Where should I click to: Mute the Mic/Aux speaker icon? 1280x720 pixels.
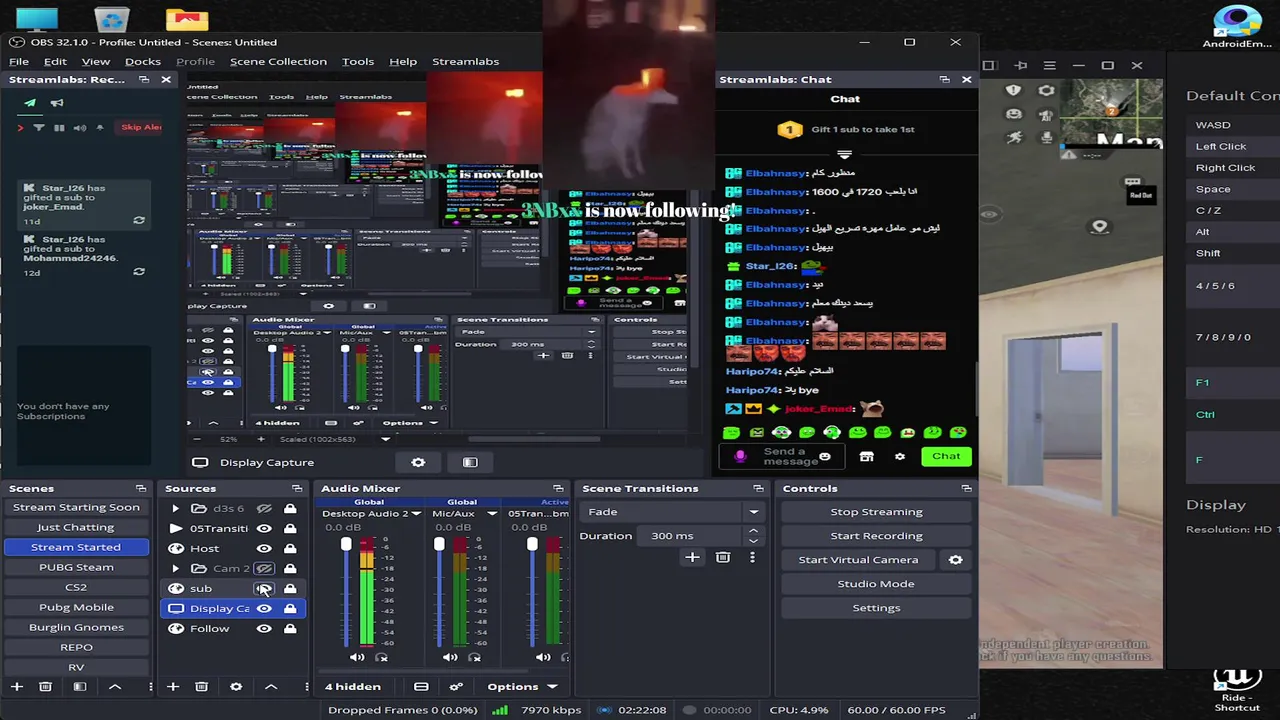point(450,657)
